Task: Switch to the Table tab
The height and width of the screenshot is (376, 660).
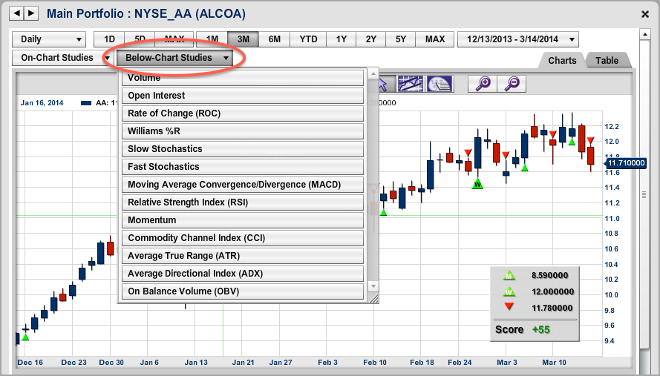Action: click(607, 60)
